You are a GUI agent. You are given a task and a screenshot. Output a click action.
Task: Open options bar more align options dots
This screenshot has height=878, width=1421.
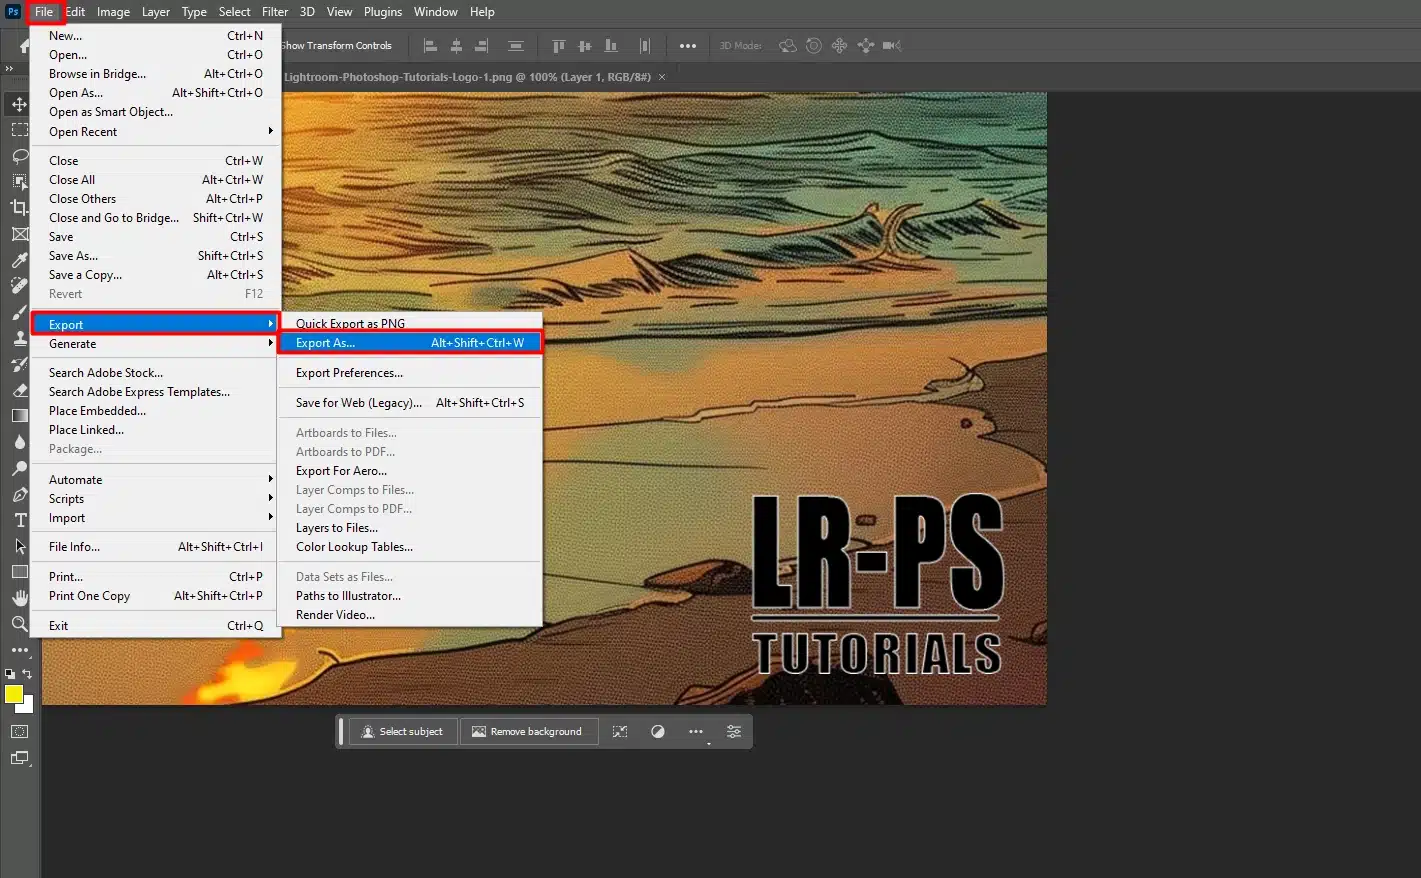pyautogui.click(x=688, y=46)
